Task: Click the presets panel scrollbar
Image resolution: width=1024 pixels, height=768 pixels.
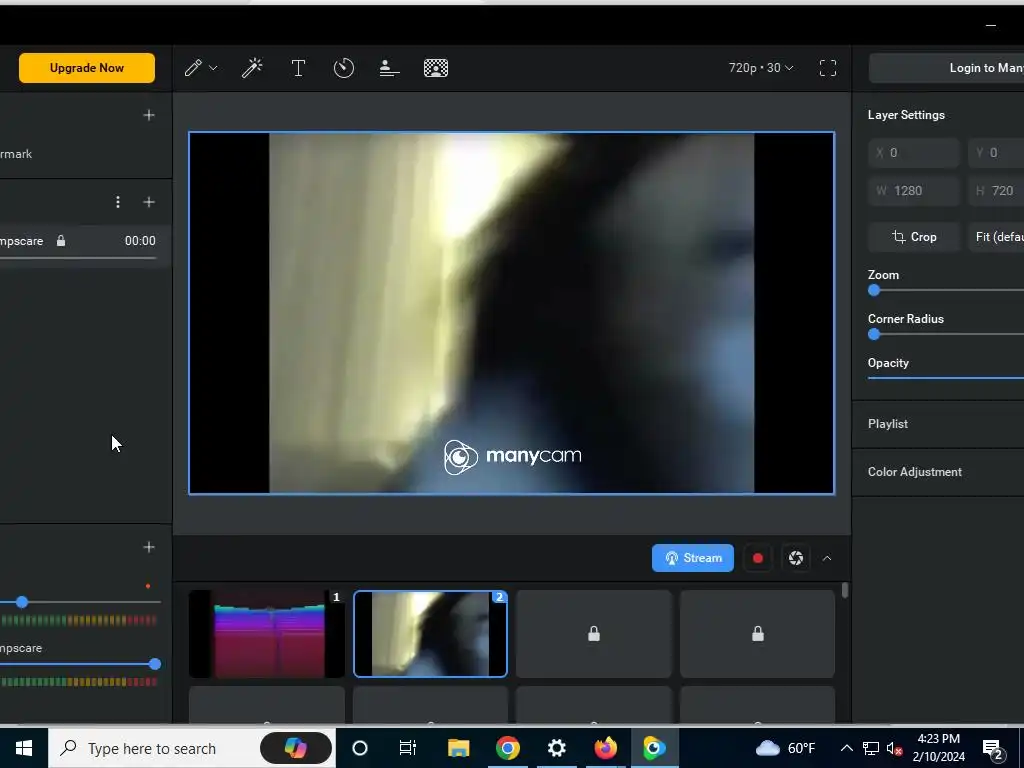Action: 845,590
